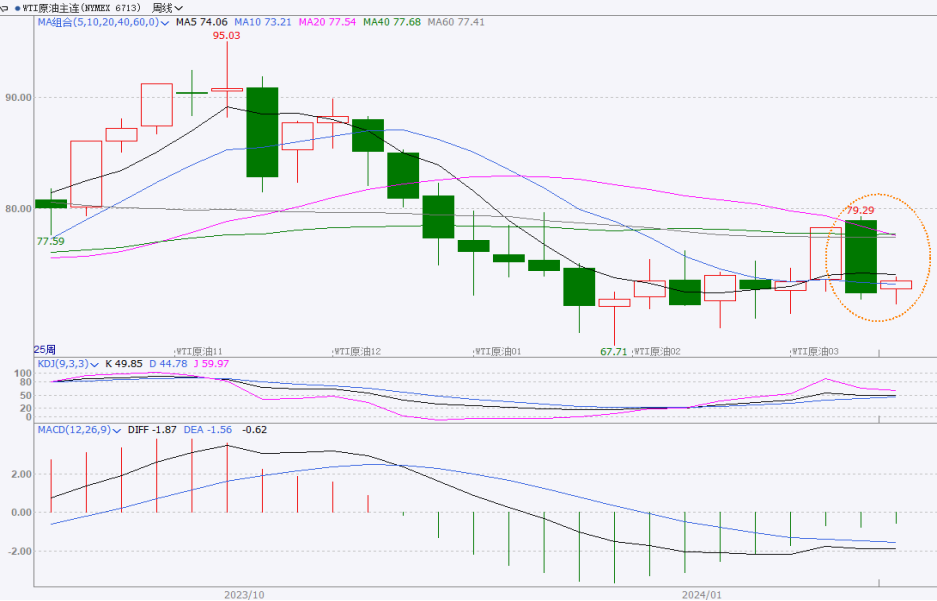Click the large green candlestick in orange circle

click(x=860, y=256)
